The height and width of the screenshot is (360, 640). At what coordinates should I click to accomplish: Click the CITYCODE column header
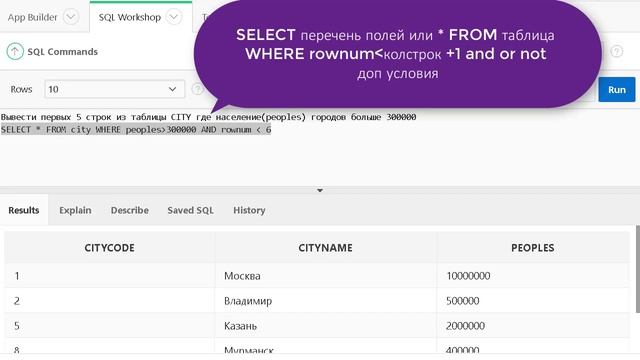click(109, 248)
